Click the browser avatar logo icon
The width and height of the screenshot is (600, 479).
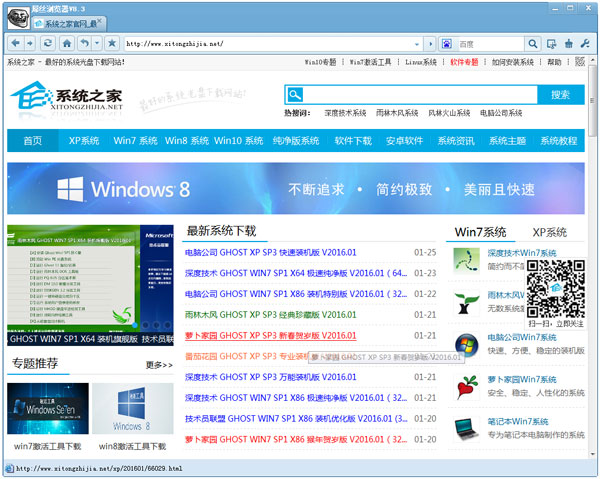[x=18, y=18]
